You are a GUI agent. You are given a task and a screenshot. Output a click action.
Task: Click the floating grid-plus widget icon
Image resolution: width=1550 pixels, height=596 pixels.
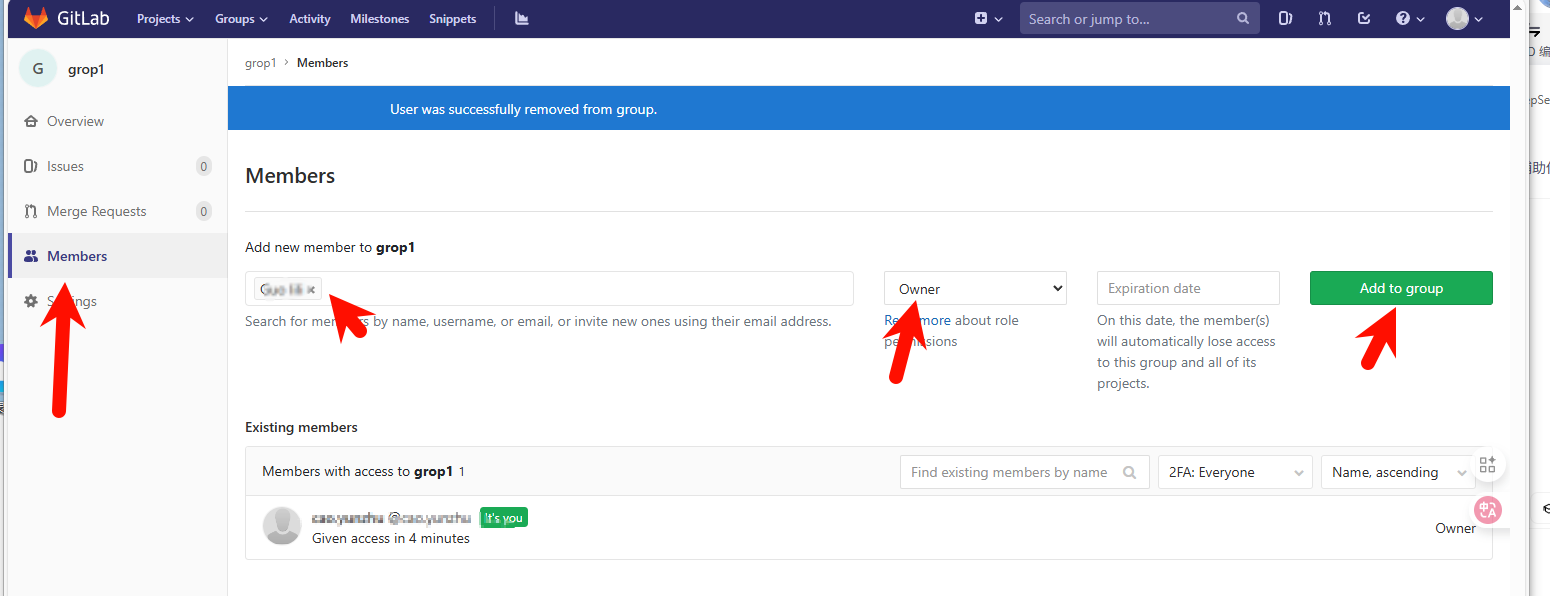coord(1487,465)
